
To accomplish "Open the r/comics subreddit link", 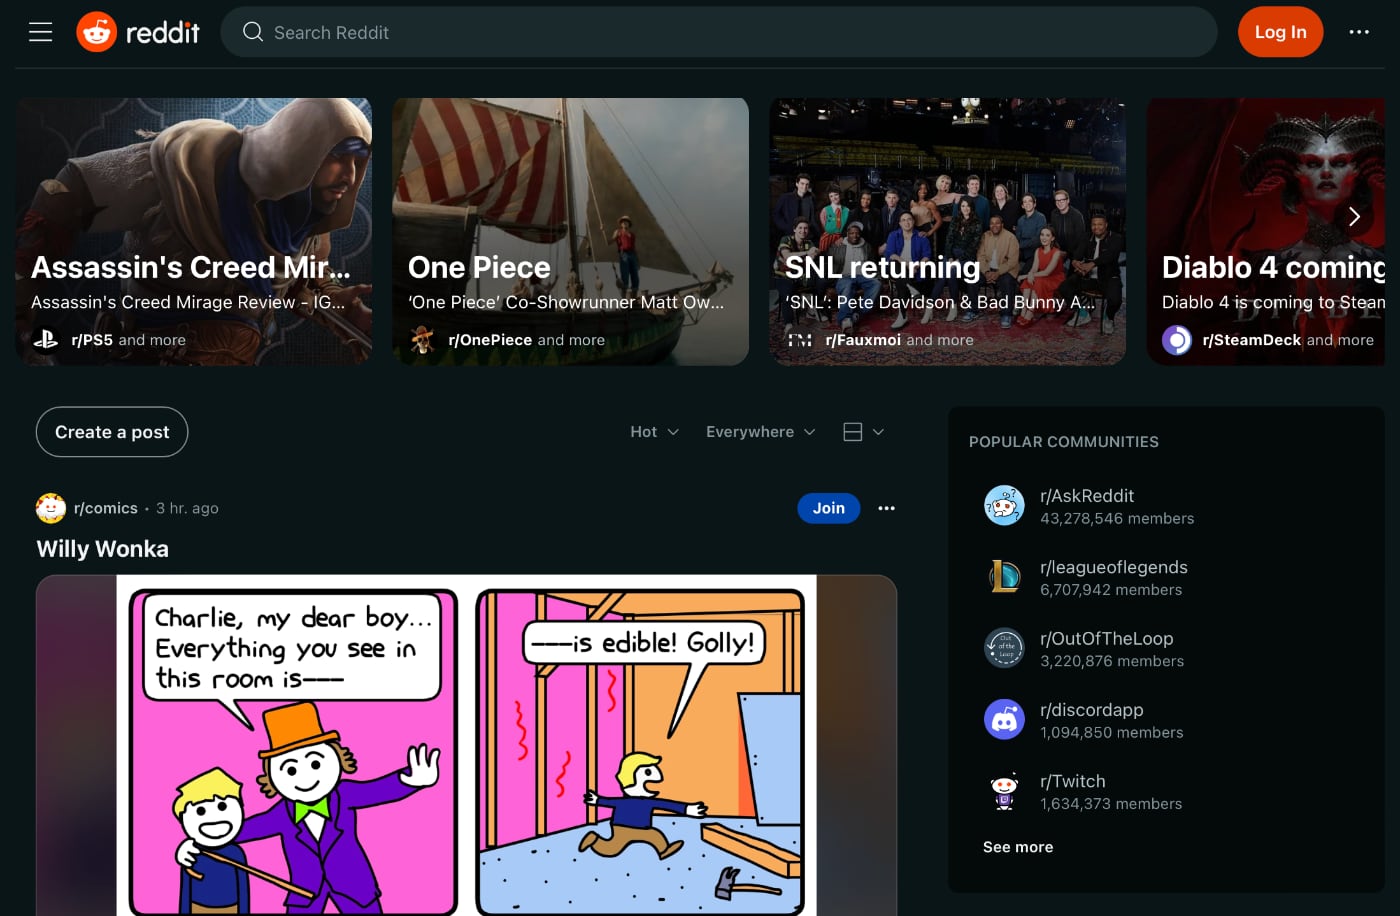I will [x=106, y=508].
